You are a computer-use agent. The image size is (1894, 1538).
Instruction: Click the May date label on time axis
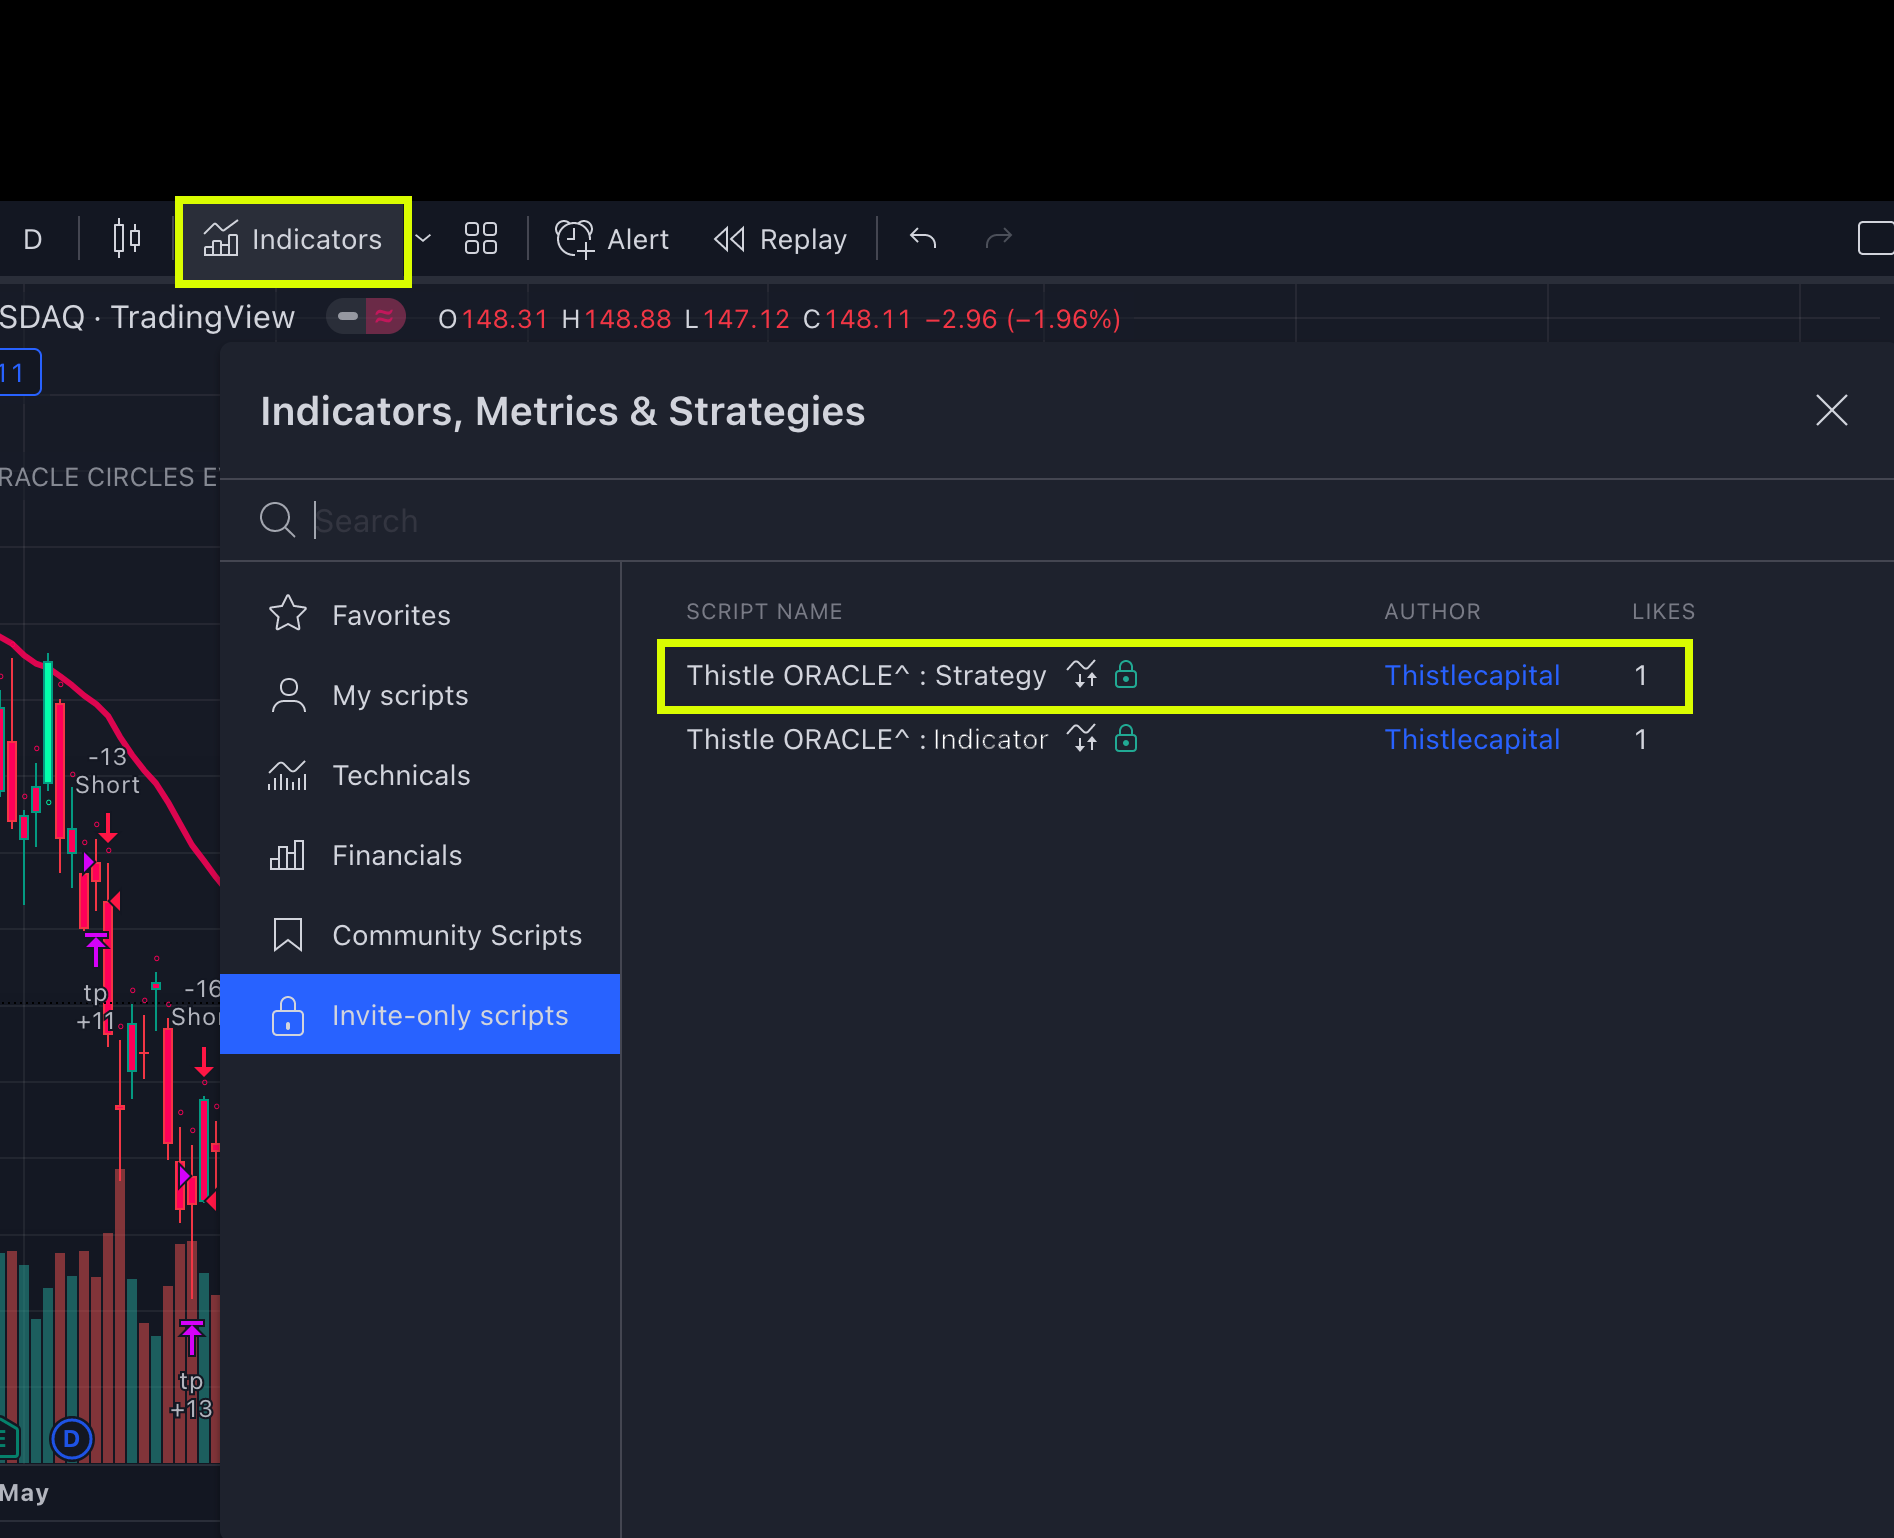pos(24,1493)
